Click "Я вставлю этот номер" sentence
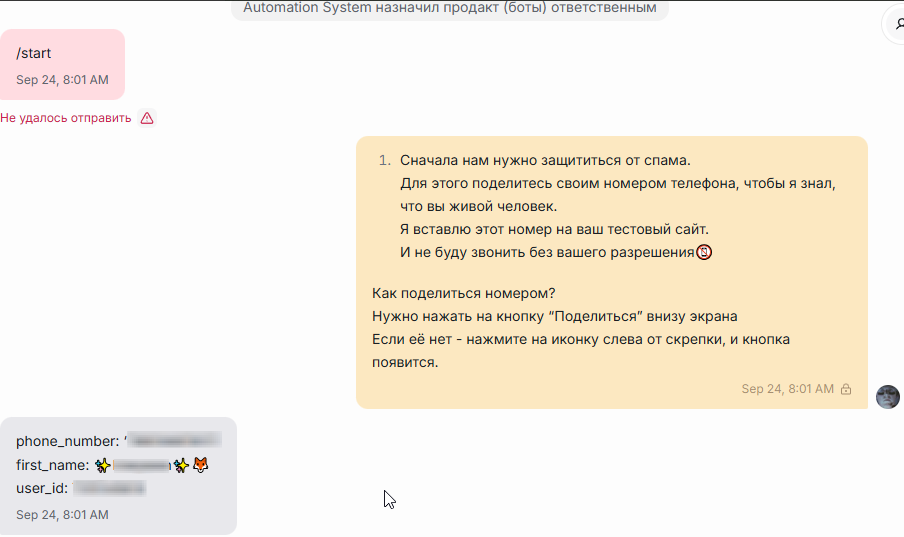Viewport: 904px width, 537px height. pyautogui.click(x=554, y=230)
